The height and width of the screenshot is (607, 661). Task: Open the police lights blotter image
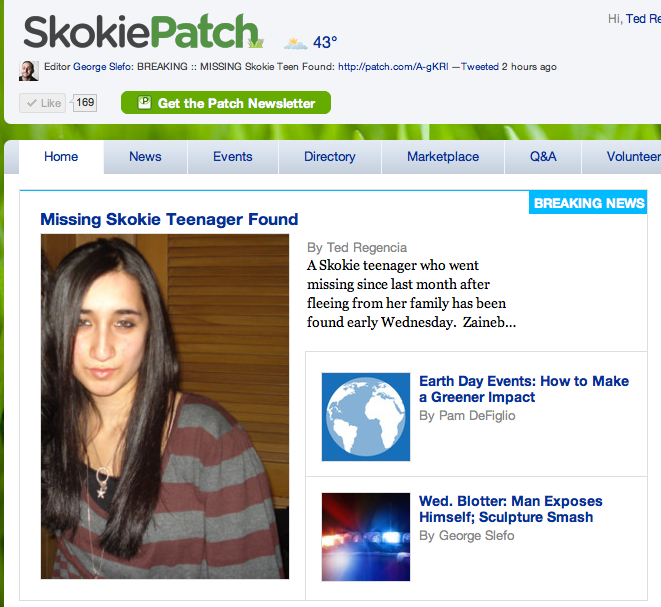tap(366, 537)
